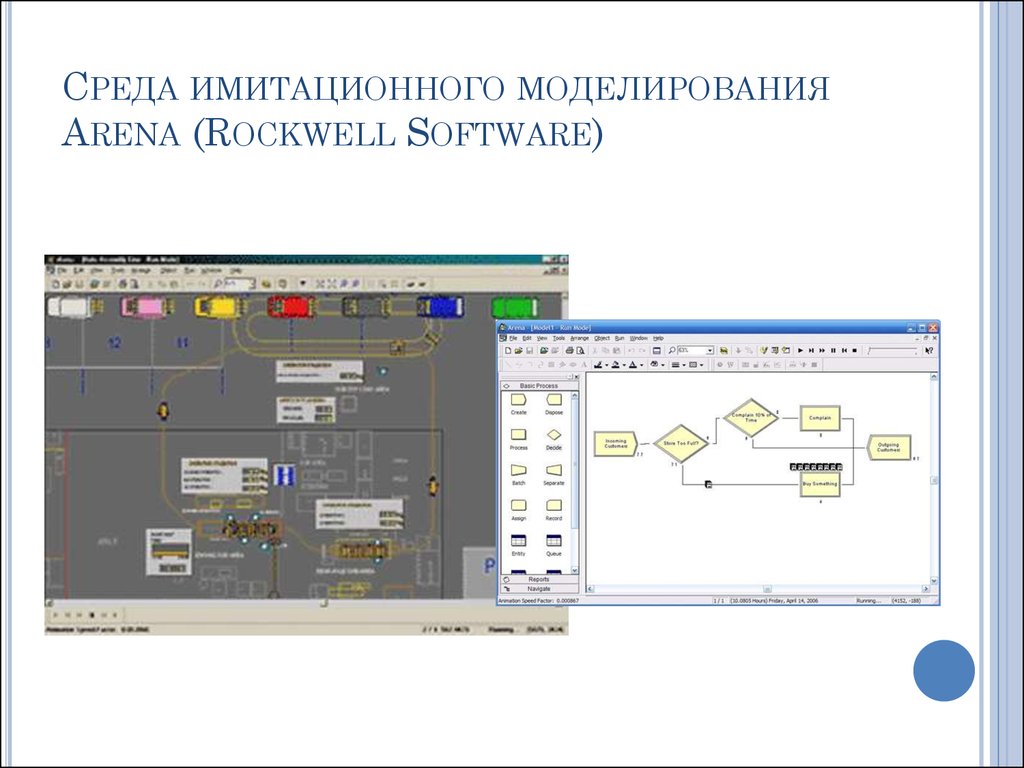The height and width of the screenshot is (768, 1024).
Task: Click the module panel scroll-down arrow
Action: click(x=575, y=570)
